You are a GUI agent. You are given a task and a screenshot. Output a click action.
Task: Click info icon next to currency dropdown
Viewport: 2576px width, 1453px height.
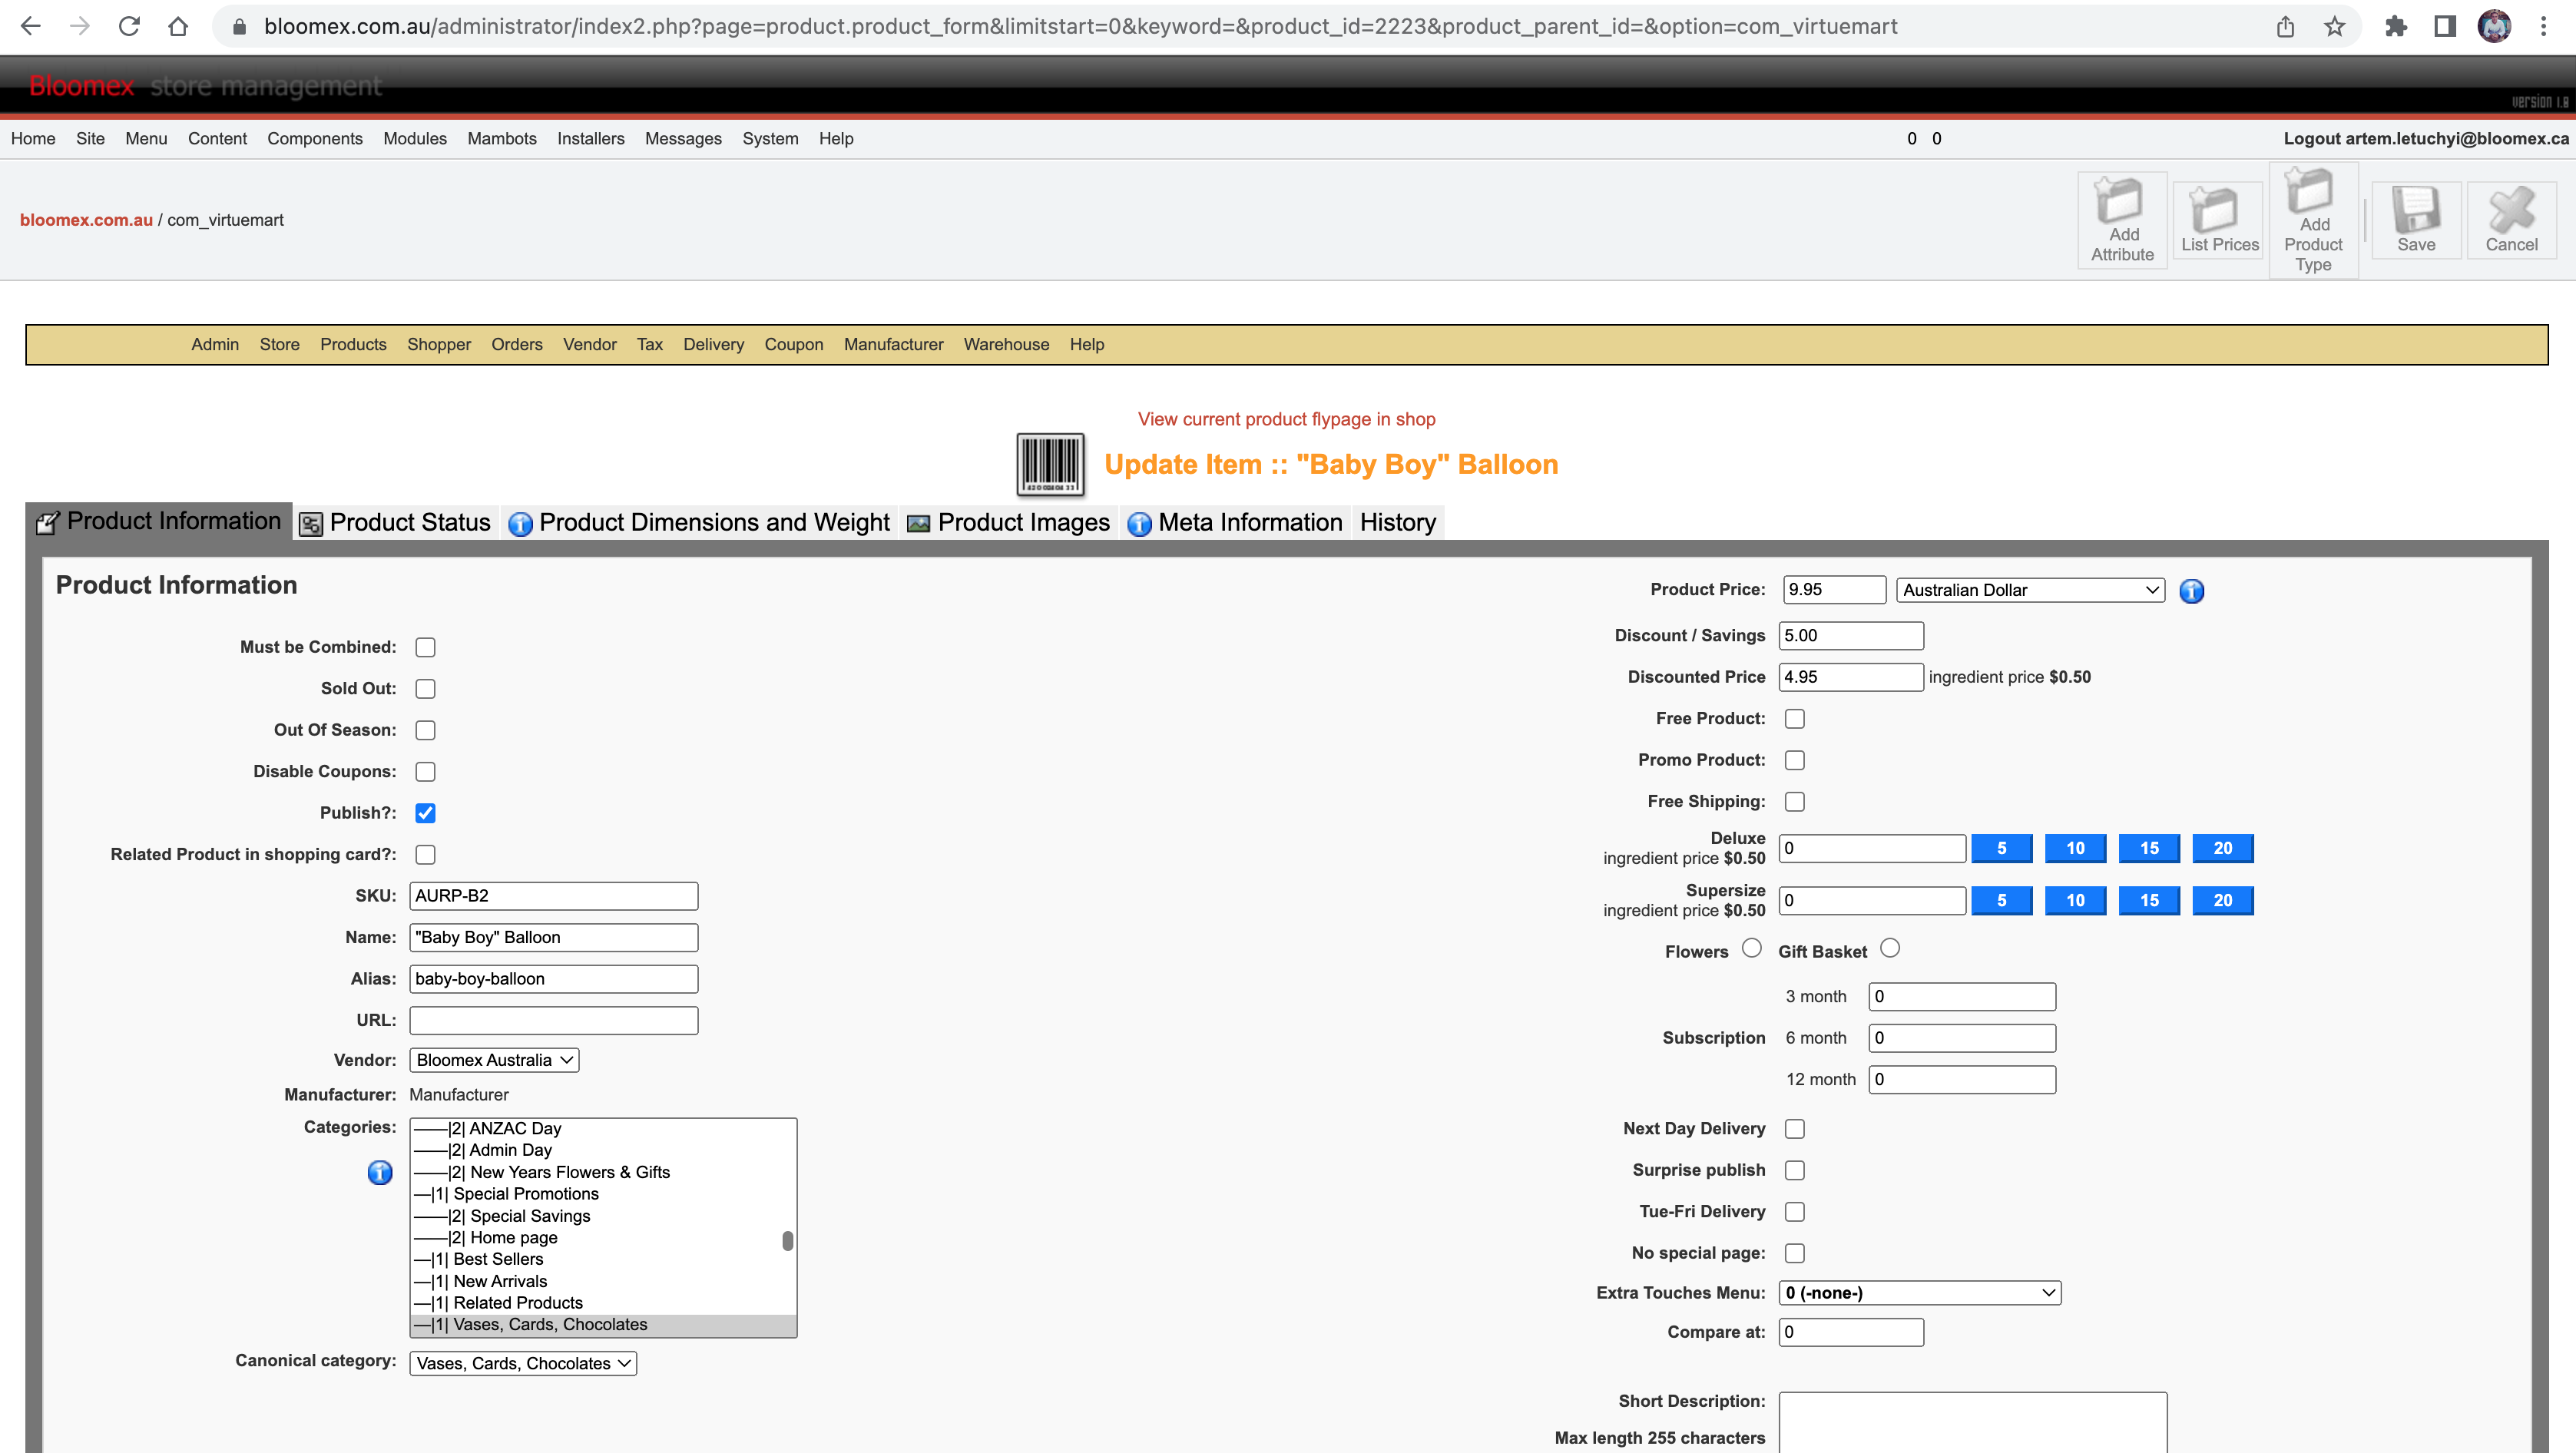[2191, 591]
